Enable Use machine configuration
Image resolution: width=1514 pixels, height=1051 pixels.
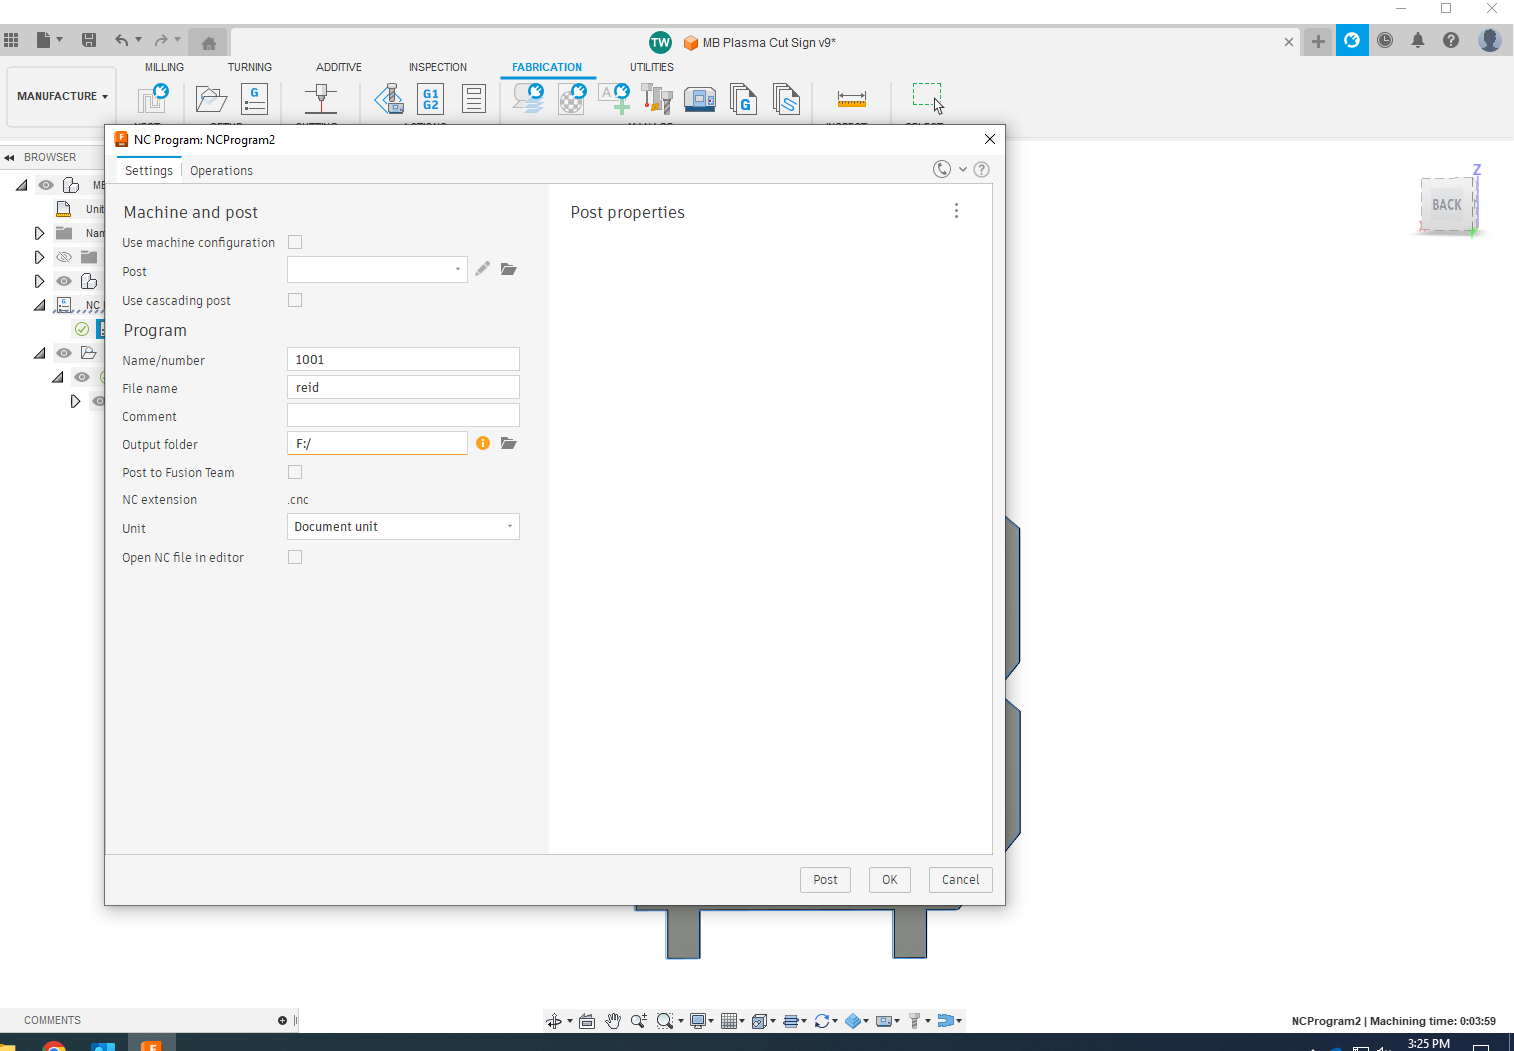click(x=295, y=242)
